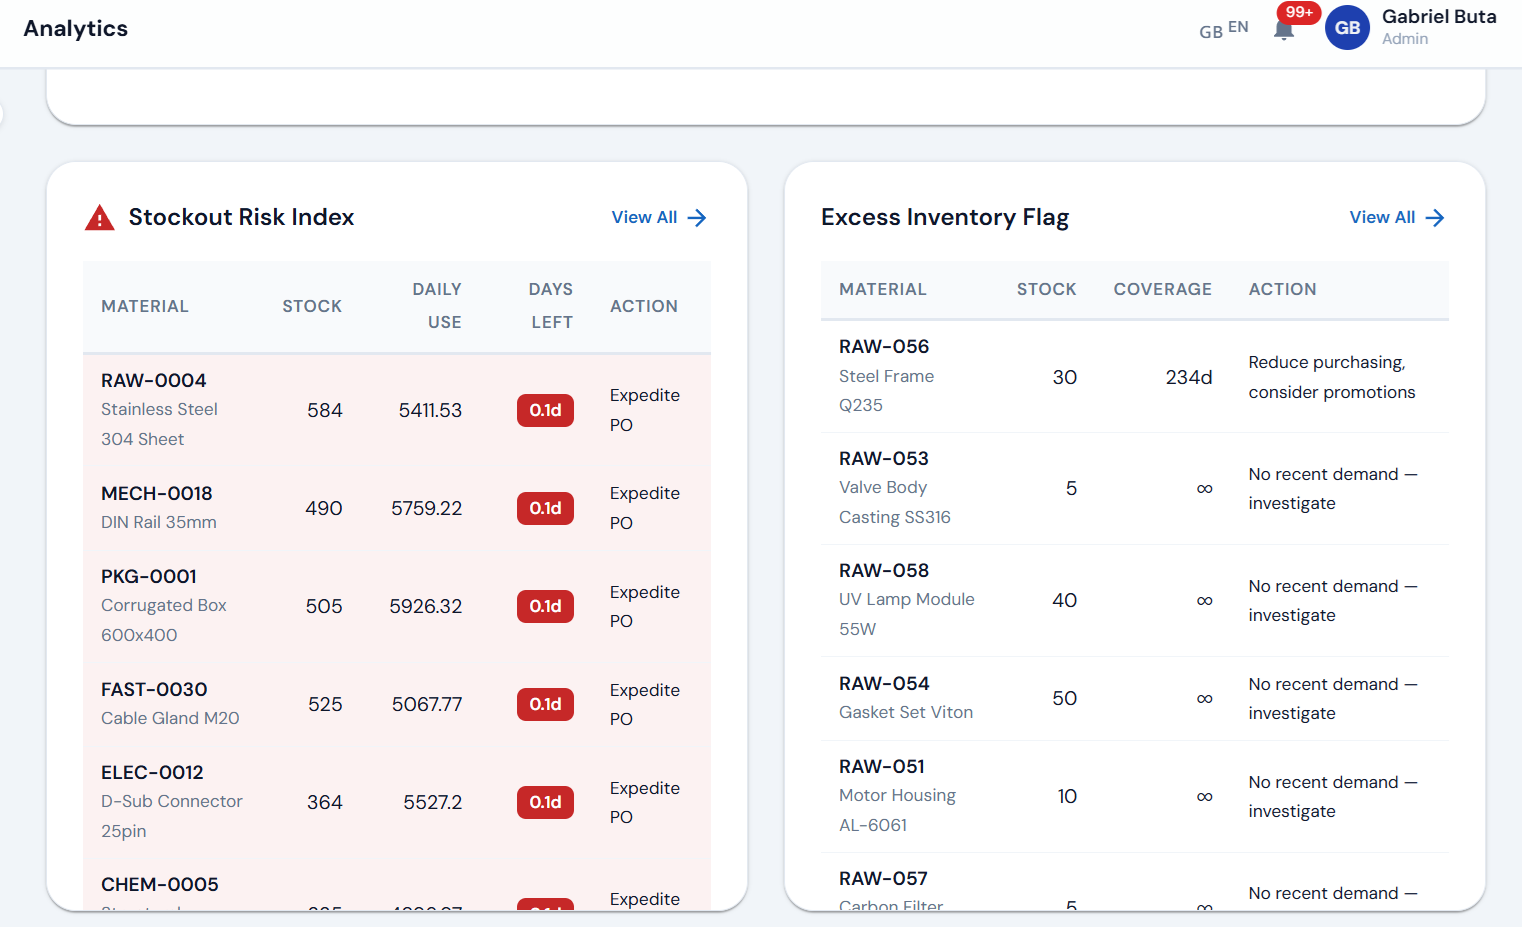Click the arrow icon next to Stockout View All
The image size is (1522, 927).
pyautogui.click(x=700, y=217)
